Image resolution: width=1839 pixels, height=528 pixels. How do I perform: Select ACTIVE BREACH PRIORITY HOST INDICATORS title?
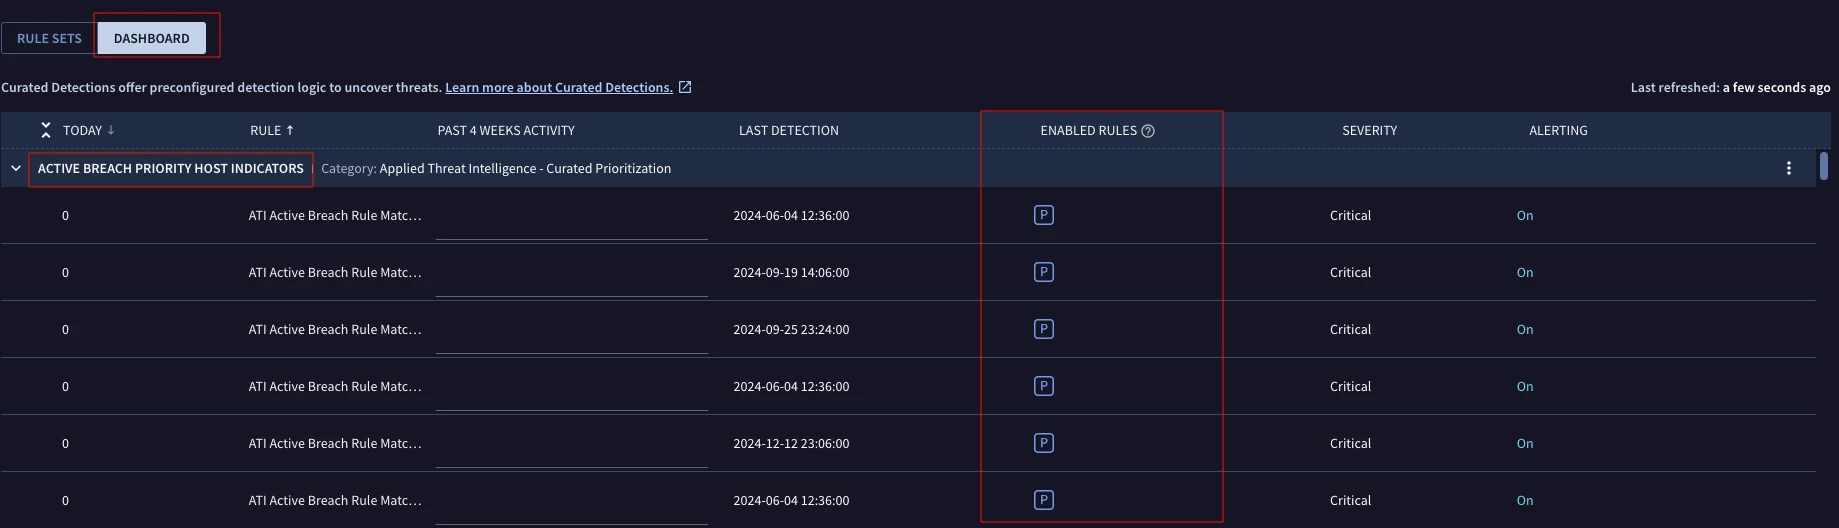tap(171, 168)
